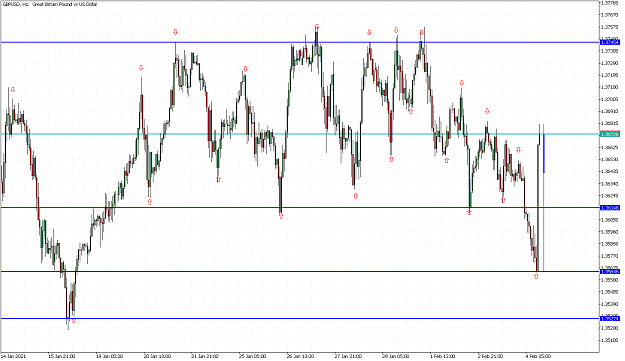This screenshot has width=625, height=361.
Task: Click the blue price tag of the lowest horizontal line
Action: [x=610, y=319]
